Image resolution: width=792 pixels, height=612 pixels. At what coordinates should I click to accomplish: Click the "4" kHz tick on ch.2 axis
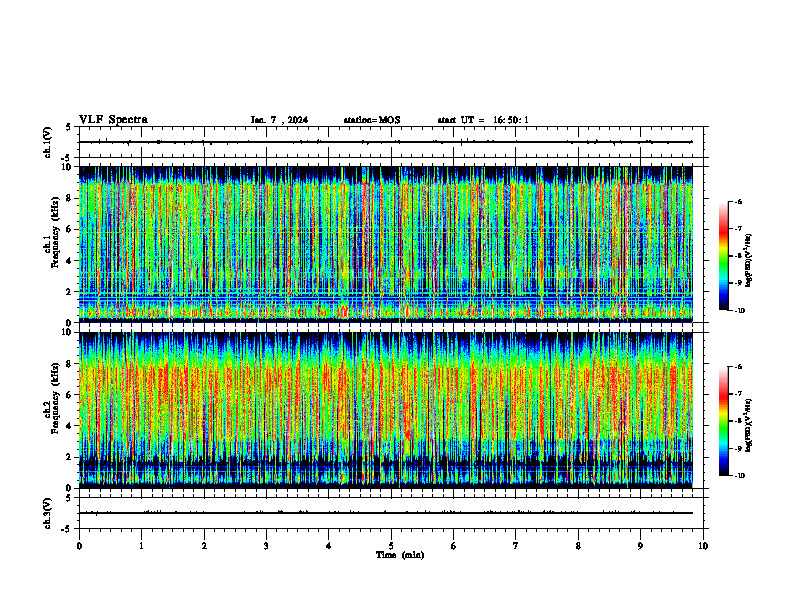point(71,426)
